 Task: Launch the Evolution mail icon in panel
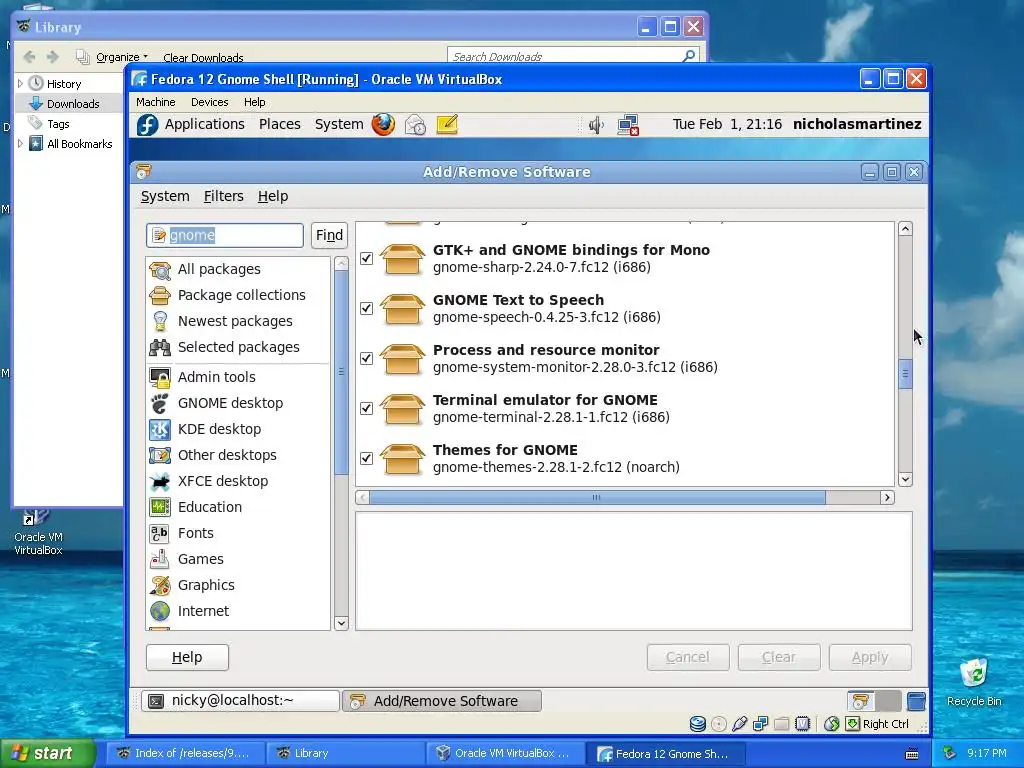coord(415,124)
